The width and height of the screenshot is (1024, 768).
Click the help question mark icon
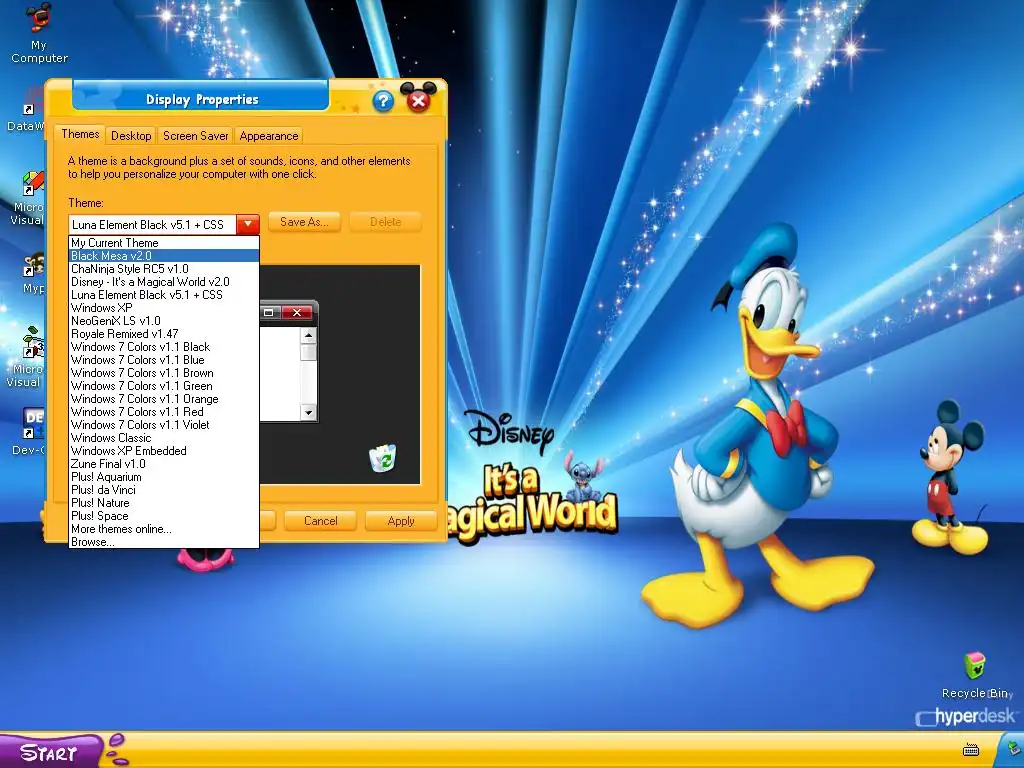[383, 101]
